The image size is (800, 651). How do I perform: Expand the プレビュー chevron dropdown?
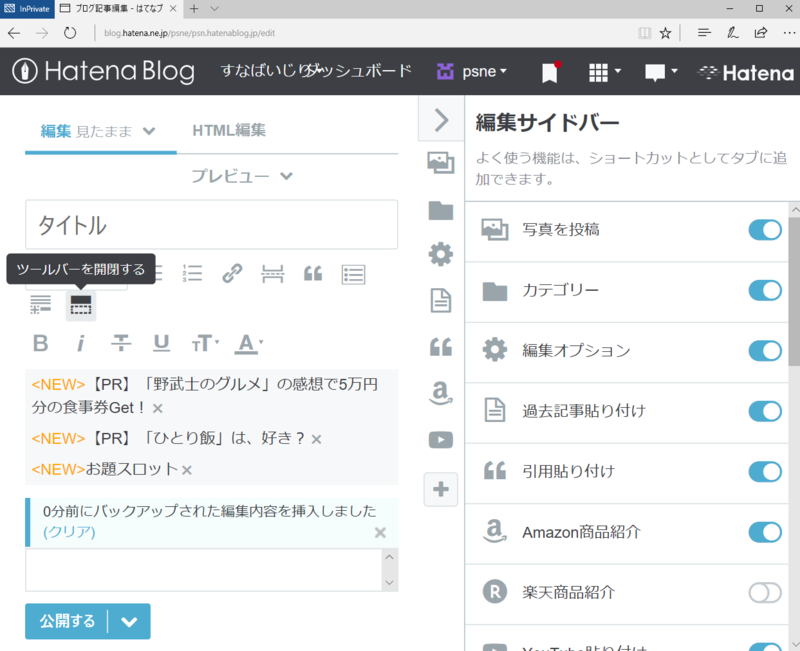[x=286, y=176]
